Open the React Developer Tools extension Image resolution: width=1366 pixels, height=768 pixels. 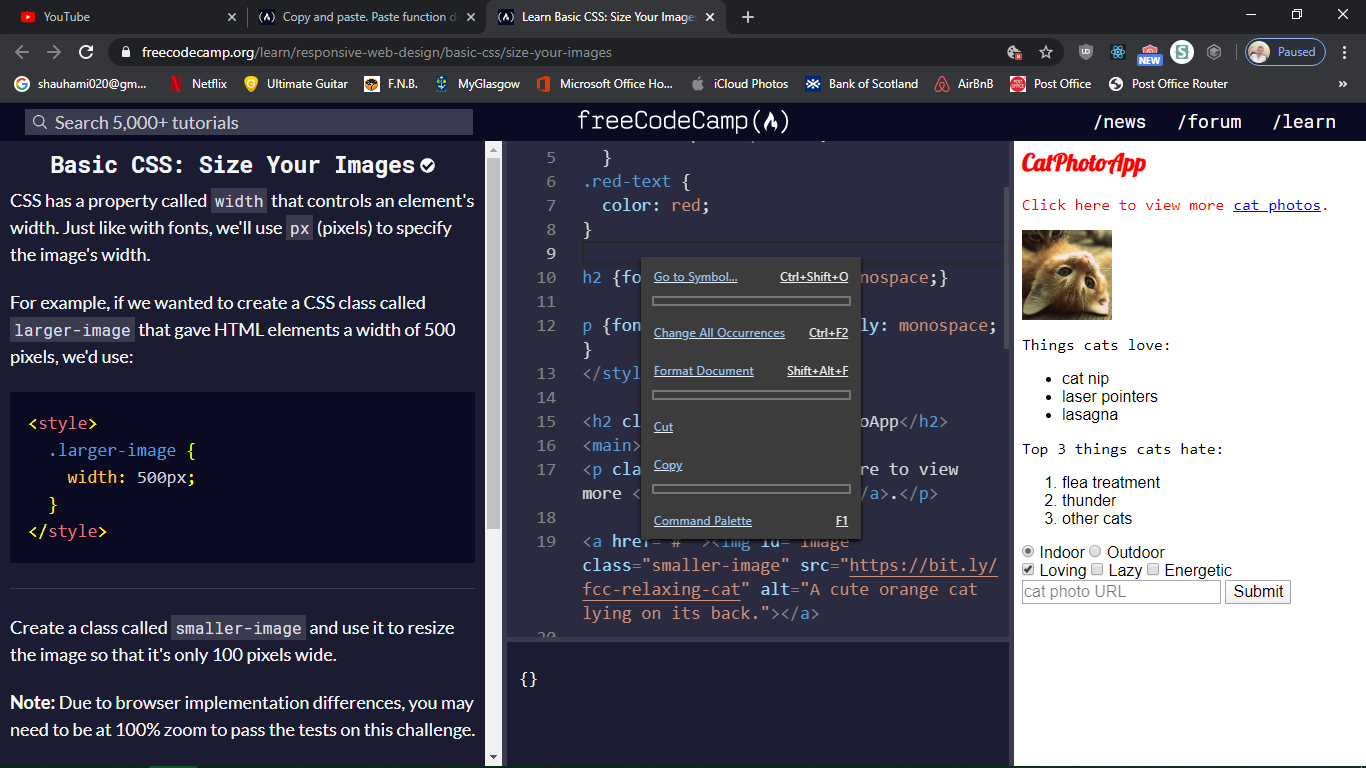click(1118, 52)
